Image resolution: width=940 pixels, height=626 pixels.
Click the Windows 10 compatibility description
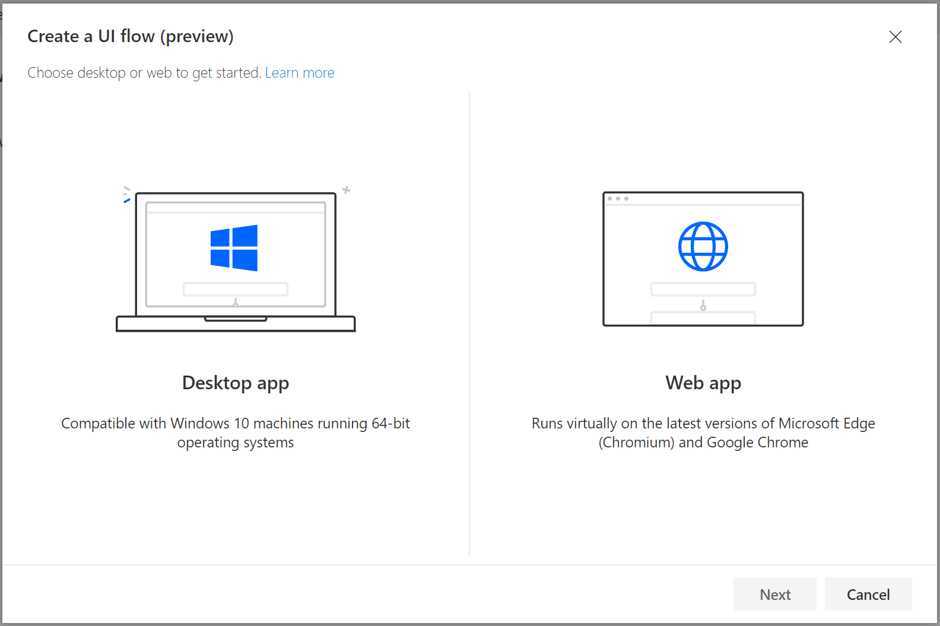click(236, 432)
